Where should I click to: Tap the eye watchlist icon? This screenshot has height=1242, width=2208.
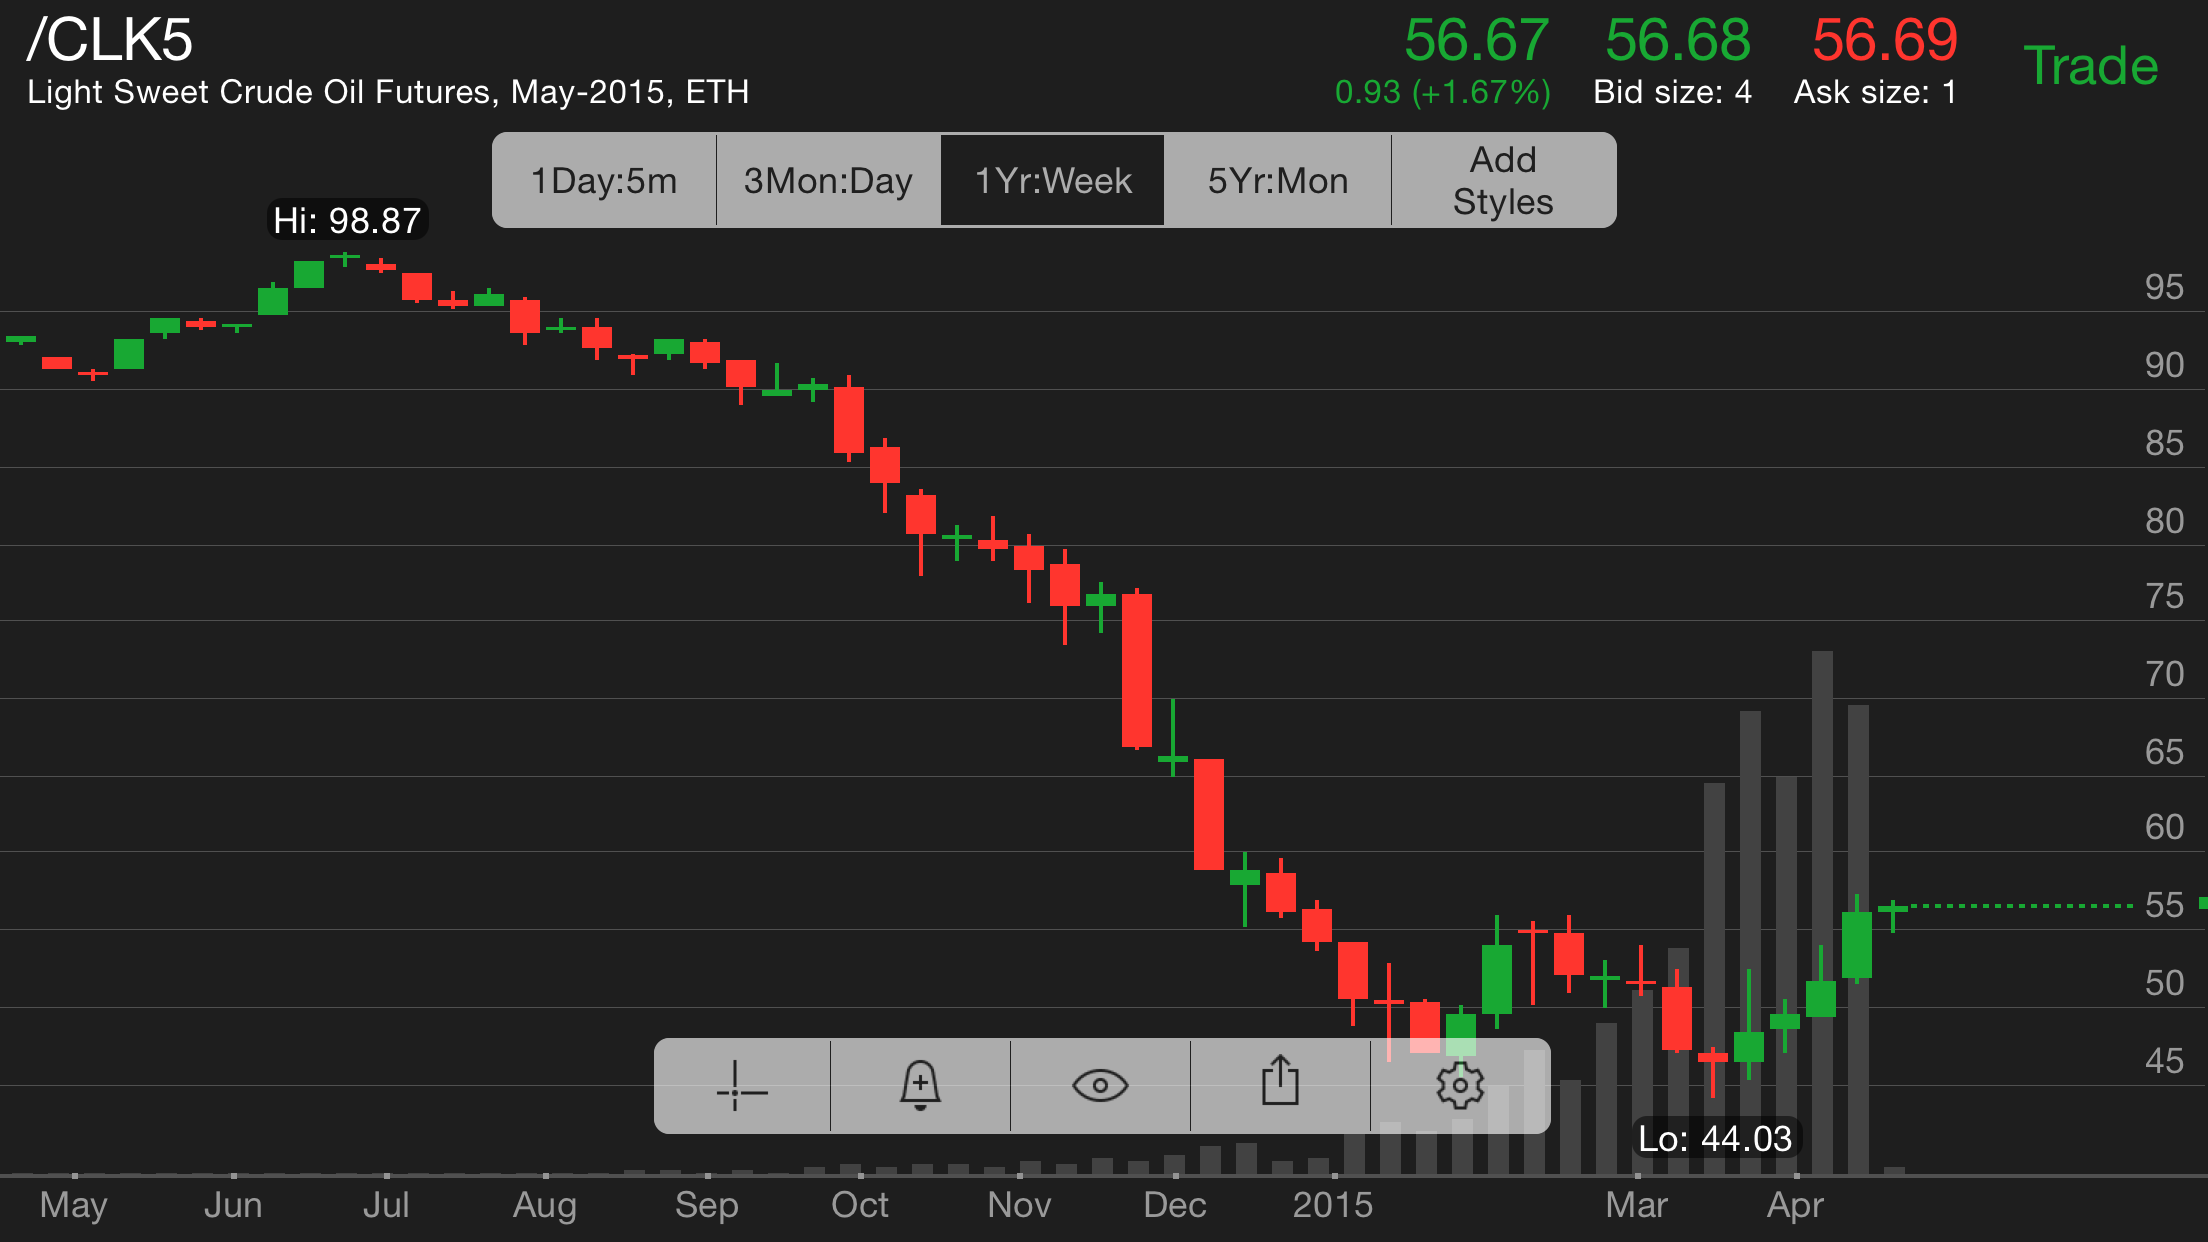[1100, 1086]
